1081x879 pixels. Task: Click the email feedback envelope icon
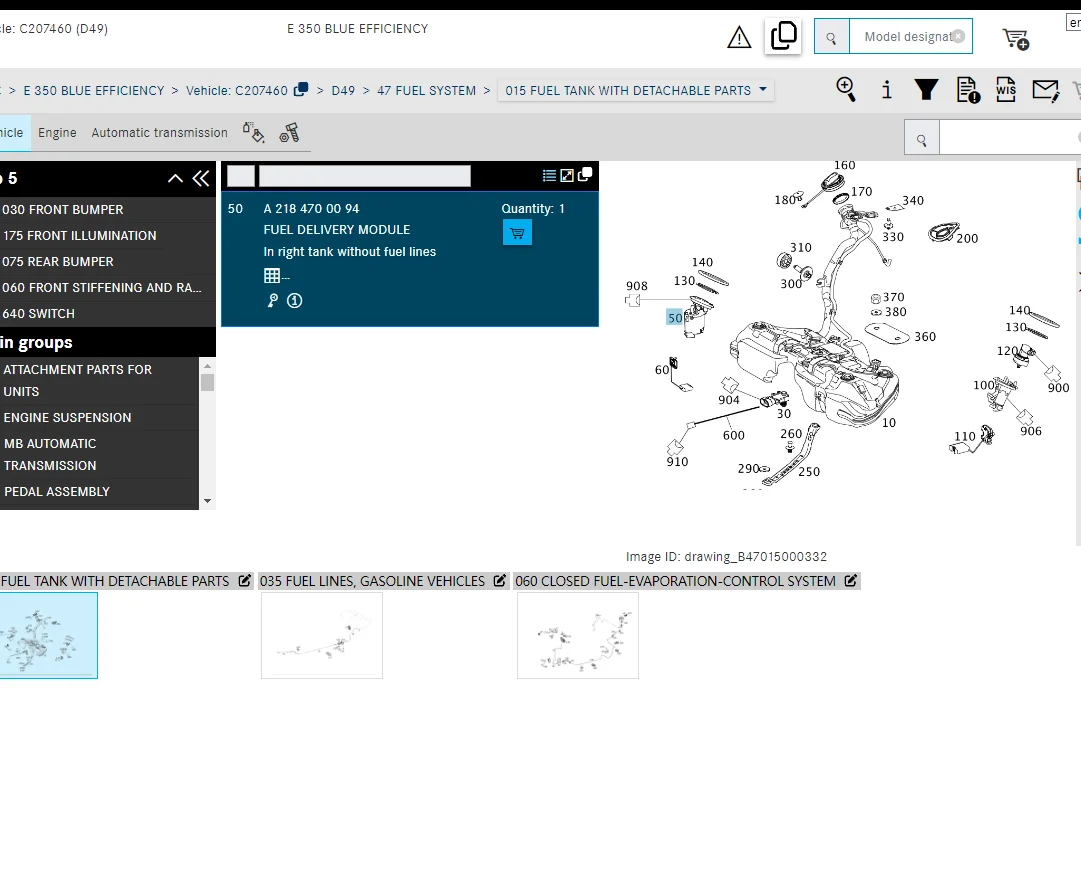(1045, 90)
